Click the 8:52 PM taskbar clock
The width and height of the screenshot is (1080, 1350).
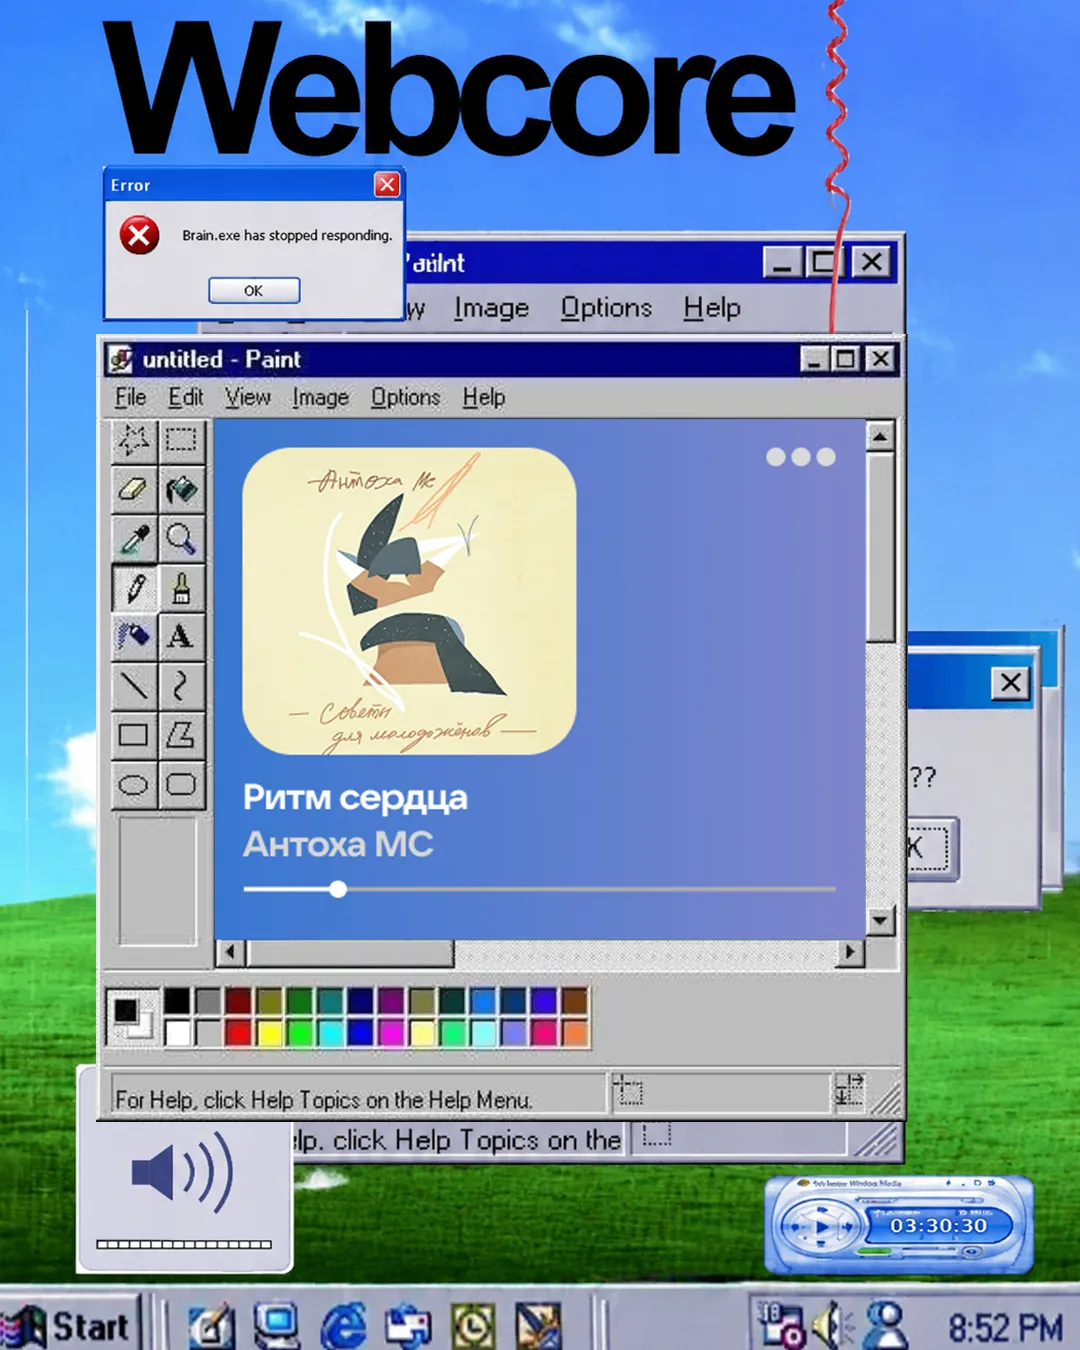point(1005,1328)
